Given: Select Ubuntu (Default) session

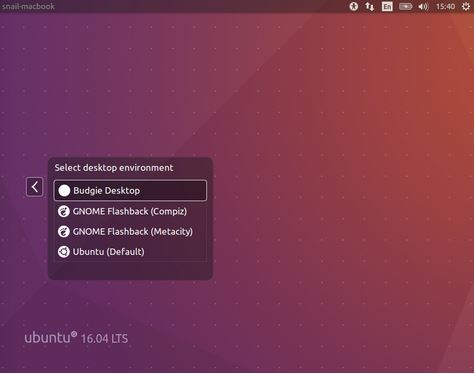Looking at the screenshot, I should point(130,252).
